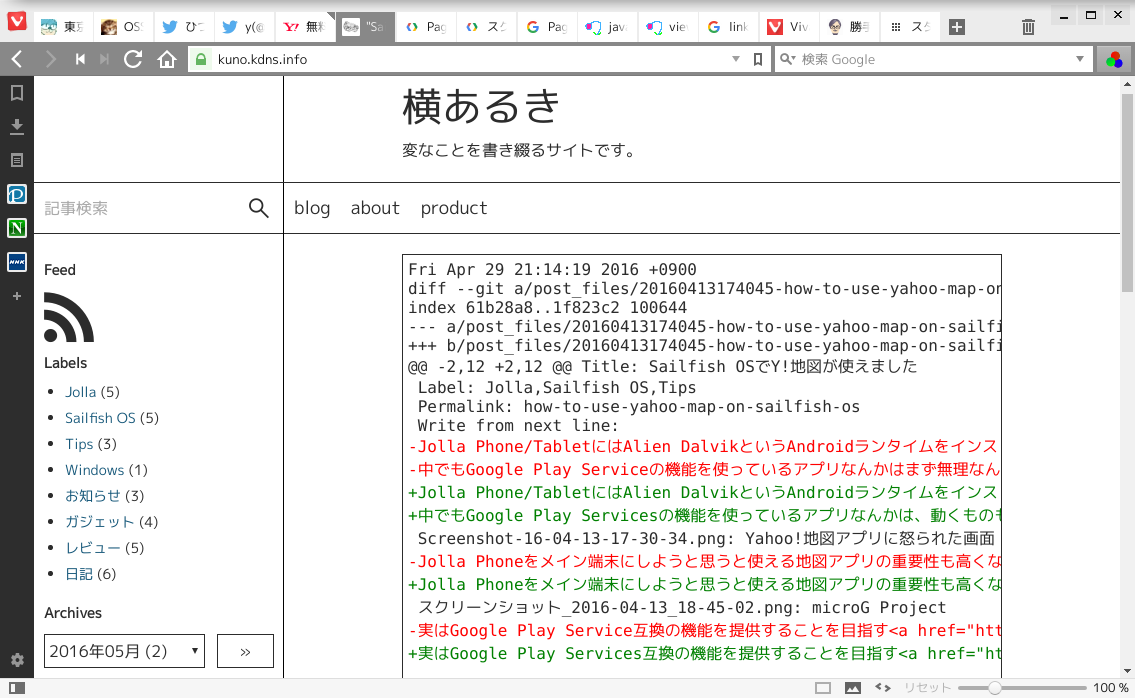Click the green padlock site info icon
The width and height of the screenshot is (1135, 698).
(201, 59)
